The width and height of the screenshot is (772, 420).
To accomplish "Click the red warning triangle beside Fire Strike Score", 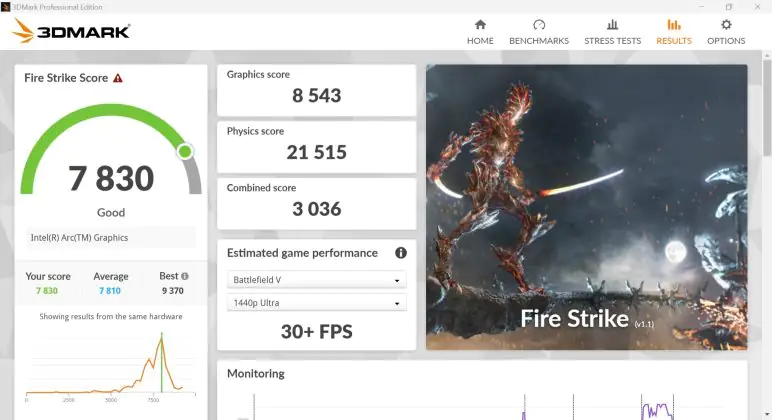I will pyautogui.click(x=118, y=78).
